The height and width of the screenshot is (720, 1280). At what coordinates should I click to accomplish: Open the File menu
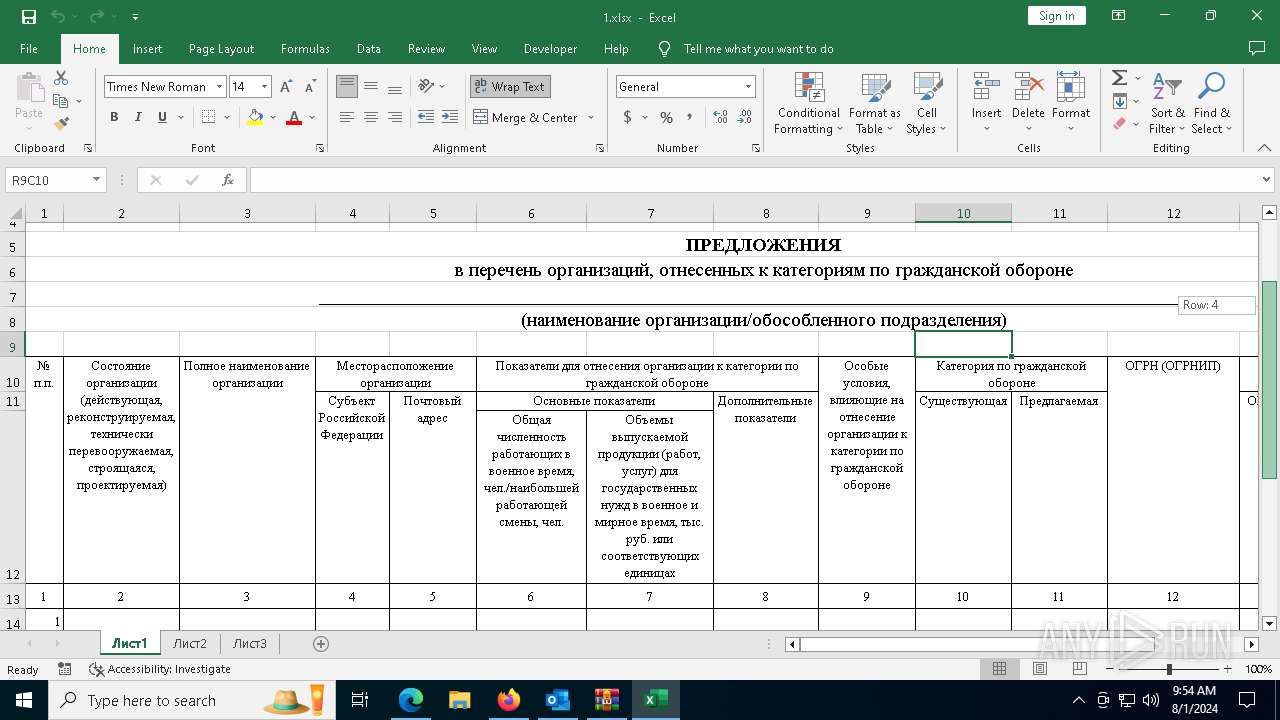29,49
